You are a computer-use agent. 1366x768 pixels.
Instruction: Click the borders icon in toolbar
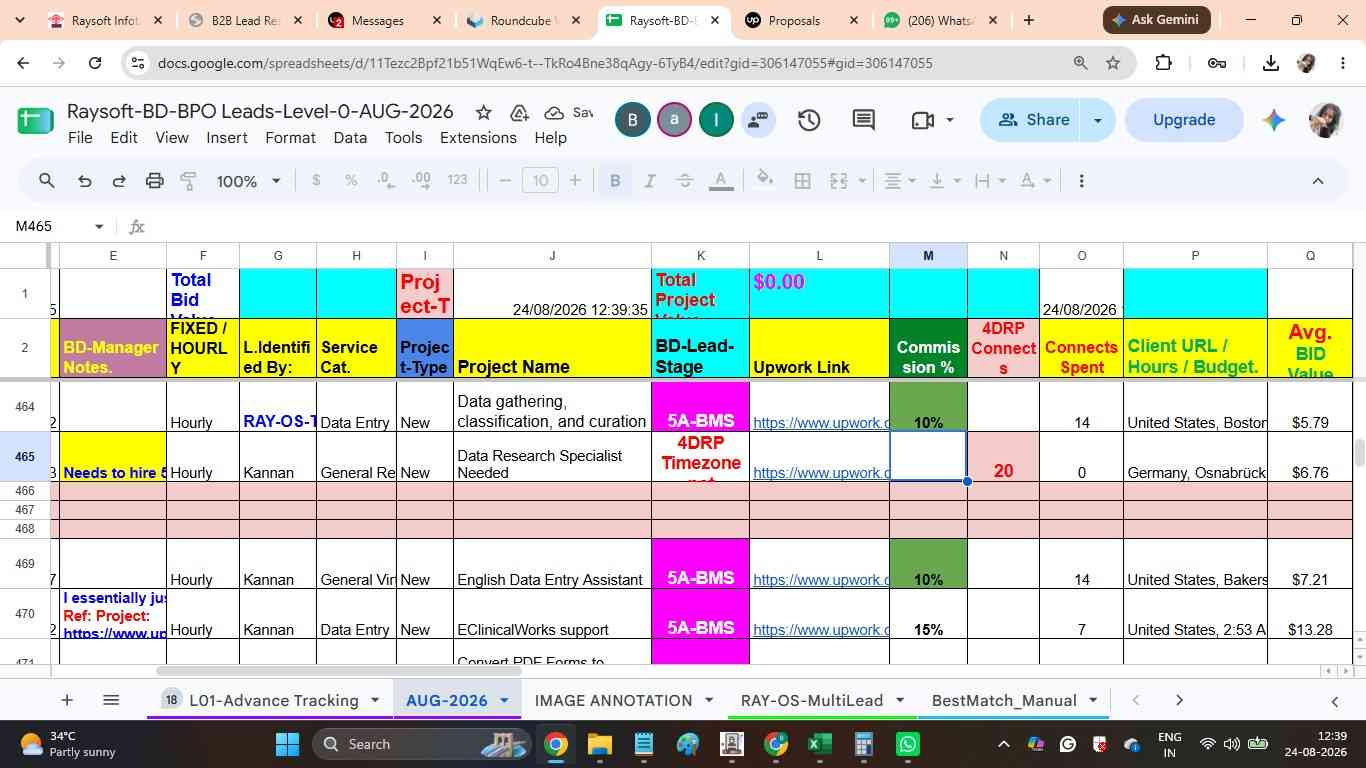pyautogui.click(x=802, y=181)
